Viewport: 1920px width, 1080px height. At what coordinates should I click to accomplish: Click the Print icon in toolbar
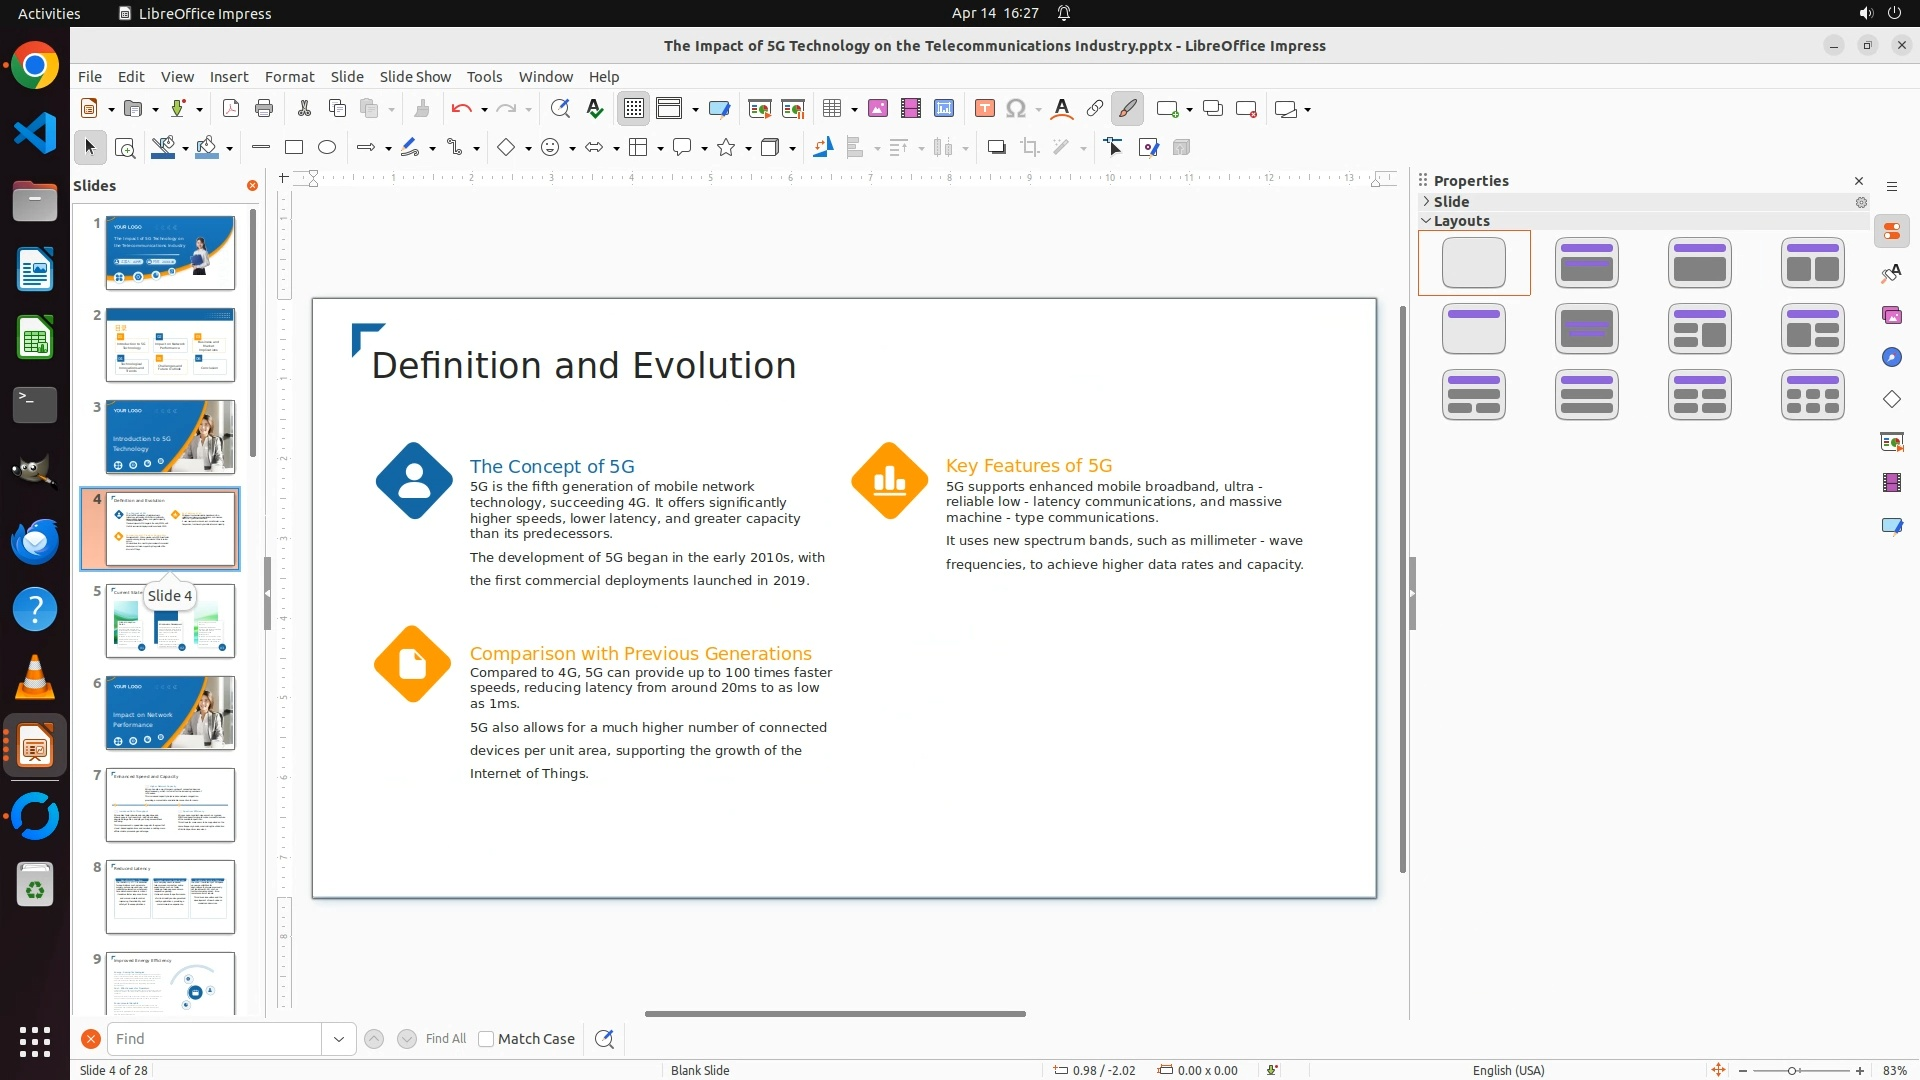click(x=264, y=109)
